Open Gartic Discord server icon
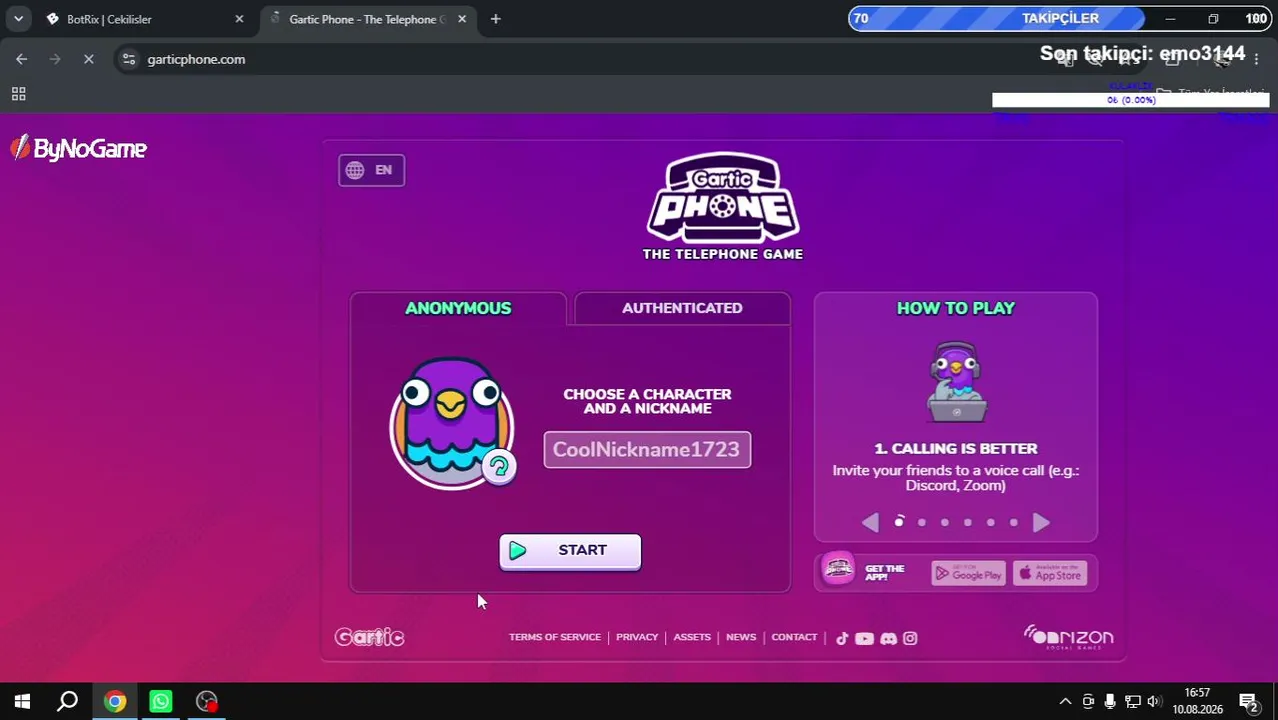Image resolution: width=1278 pixels, height=720 pixels. (888, 638)
